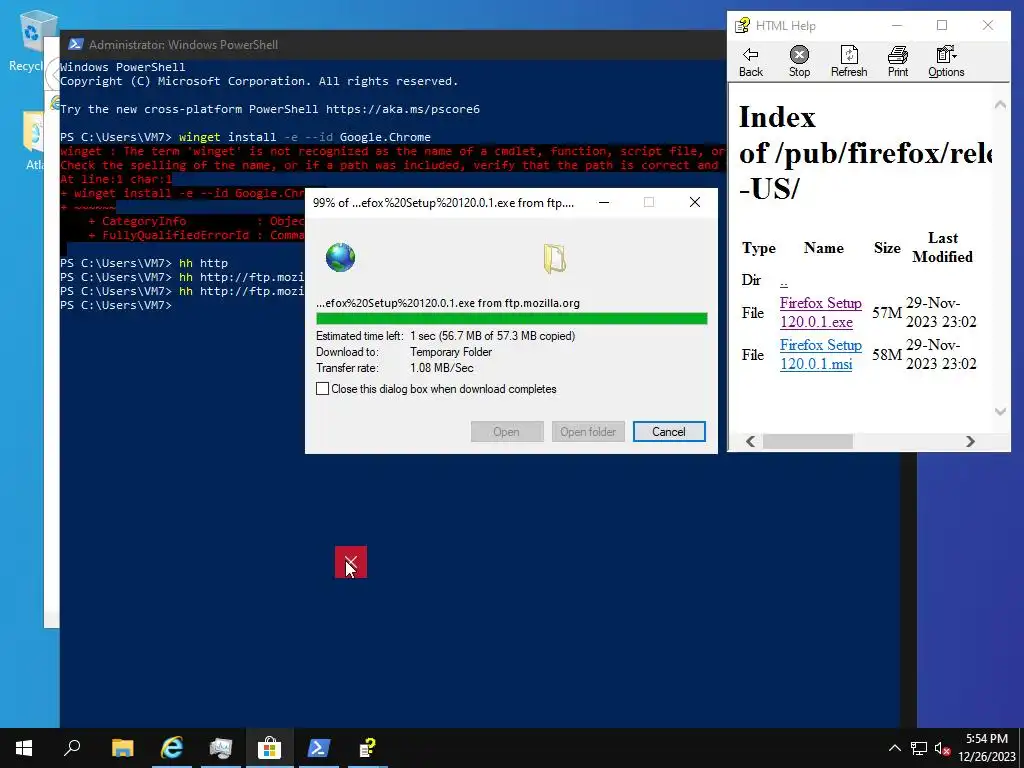The image size is (1024, 768).
Task: Click the grayed Open button in download dialog
Action: point(506,432)
